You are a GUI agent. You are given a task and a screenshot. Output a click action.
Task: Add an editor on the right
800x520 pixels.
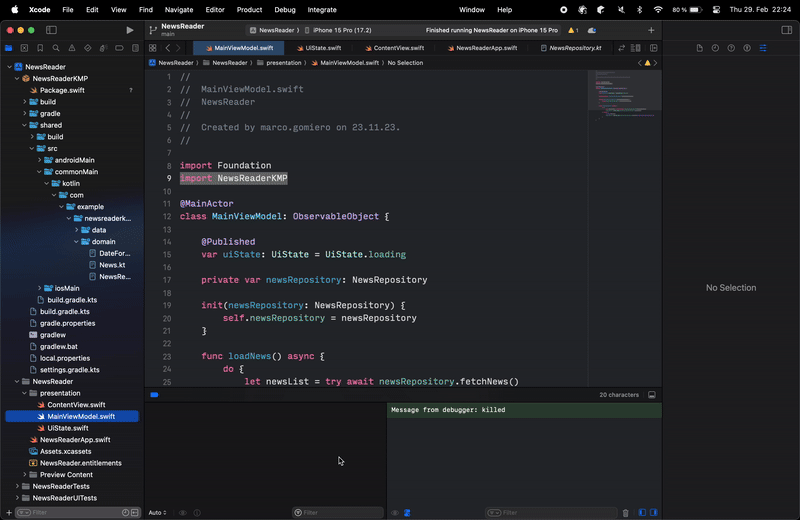tap(654, 48)
